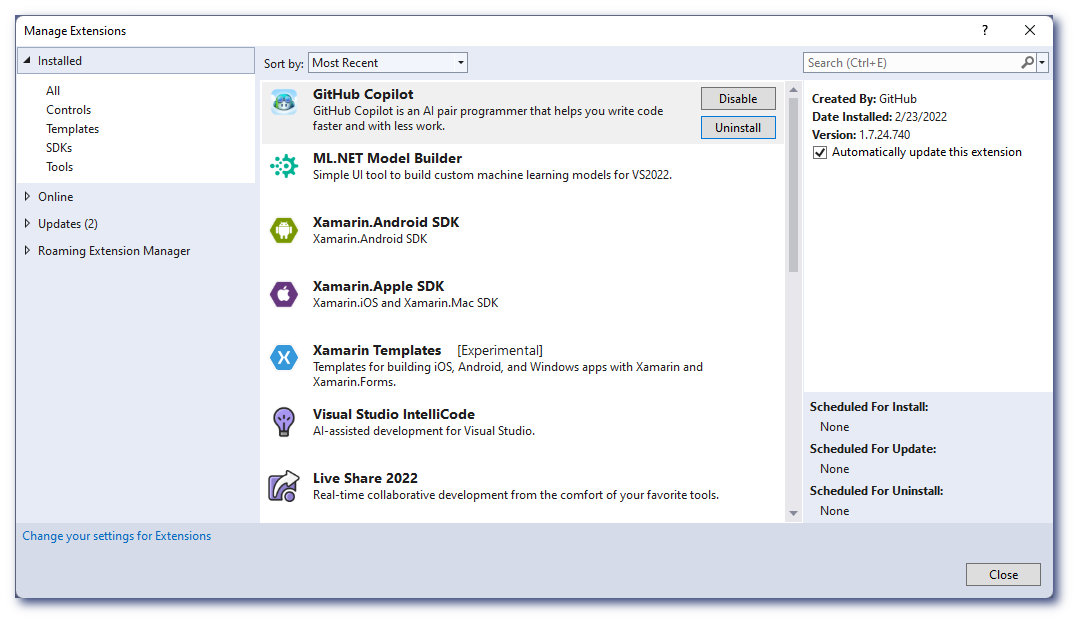Click the [Experimental] tag text
This screenshot has height=623, width=1078.
click(500, 351)
